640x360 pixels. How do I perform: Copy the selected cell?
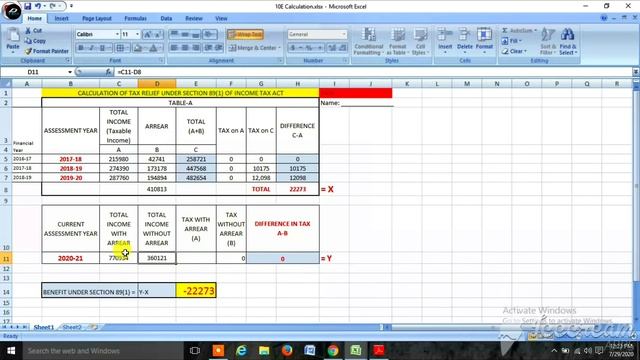pyautogui.click(x=35, y=41)
